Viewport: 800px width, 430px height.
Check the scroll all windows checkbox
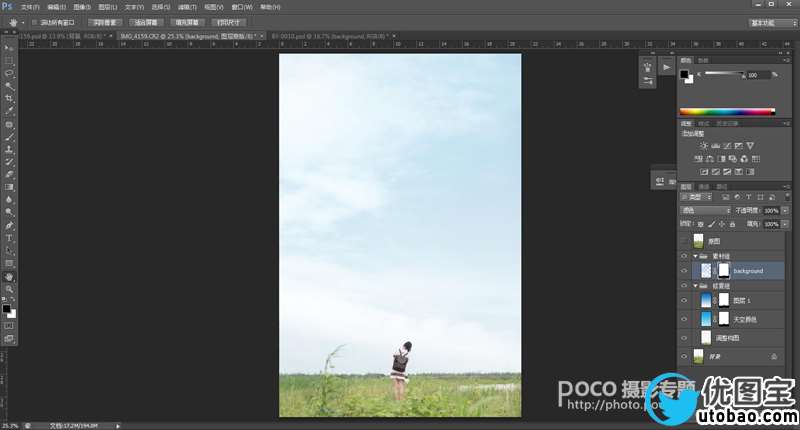pyautogui.click(x=34, y=22)
